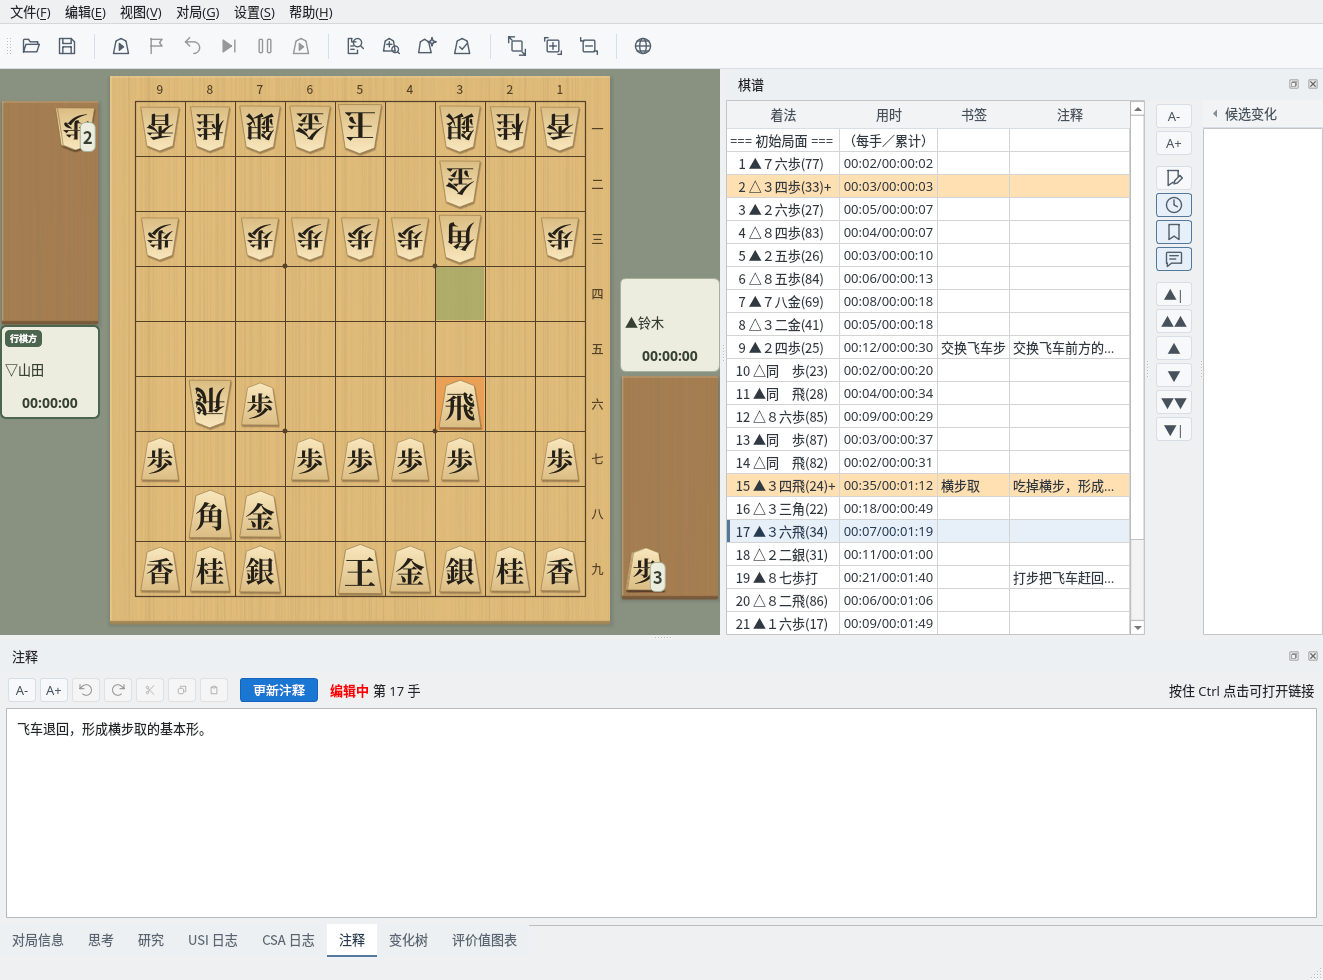Open a record file with folder icon
Image resolution: width=1323 pixels, height=980 pixels.
point(31,46)
